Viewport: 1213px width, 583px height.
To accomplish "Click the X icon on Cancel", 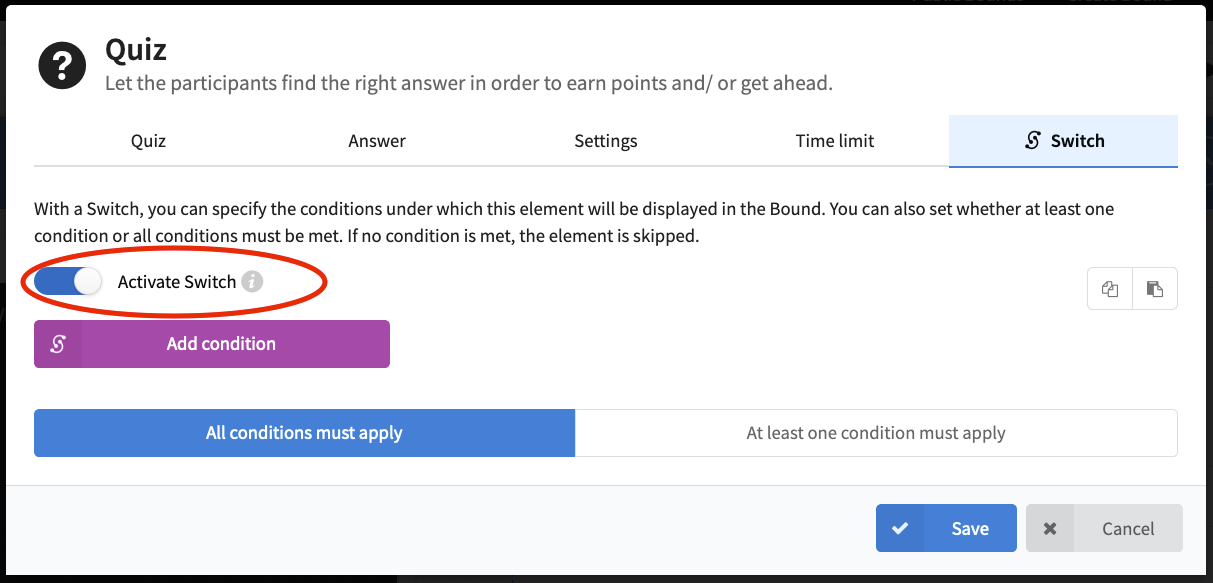I will (1050, 528).
